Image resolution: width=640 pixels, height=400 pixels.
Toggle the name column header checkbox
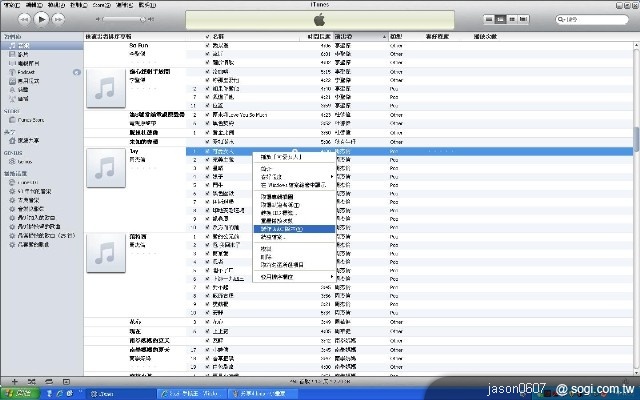coord(208,36)
